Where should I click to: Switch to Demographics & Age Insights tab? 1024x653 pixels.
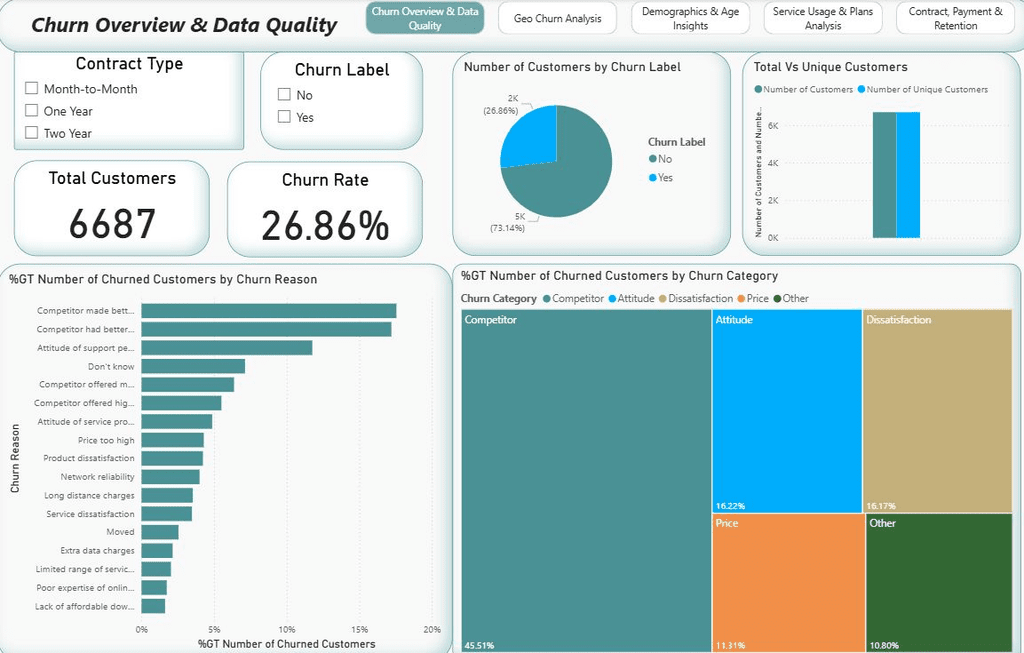690,18
